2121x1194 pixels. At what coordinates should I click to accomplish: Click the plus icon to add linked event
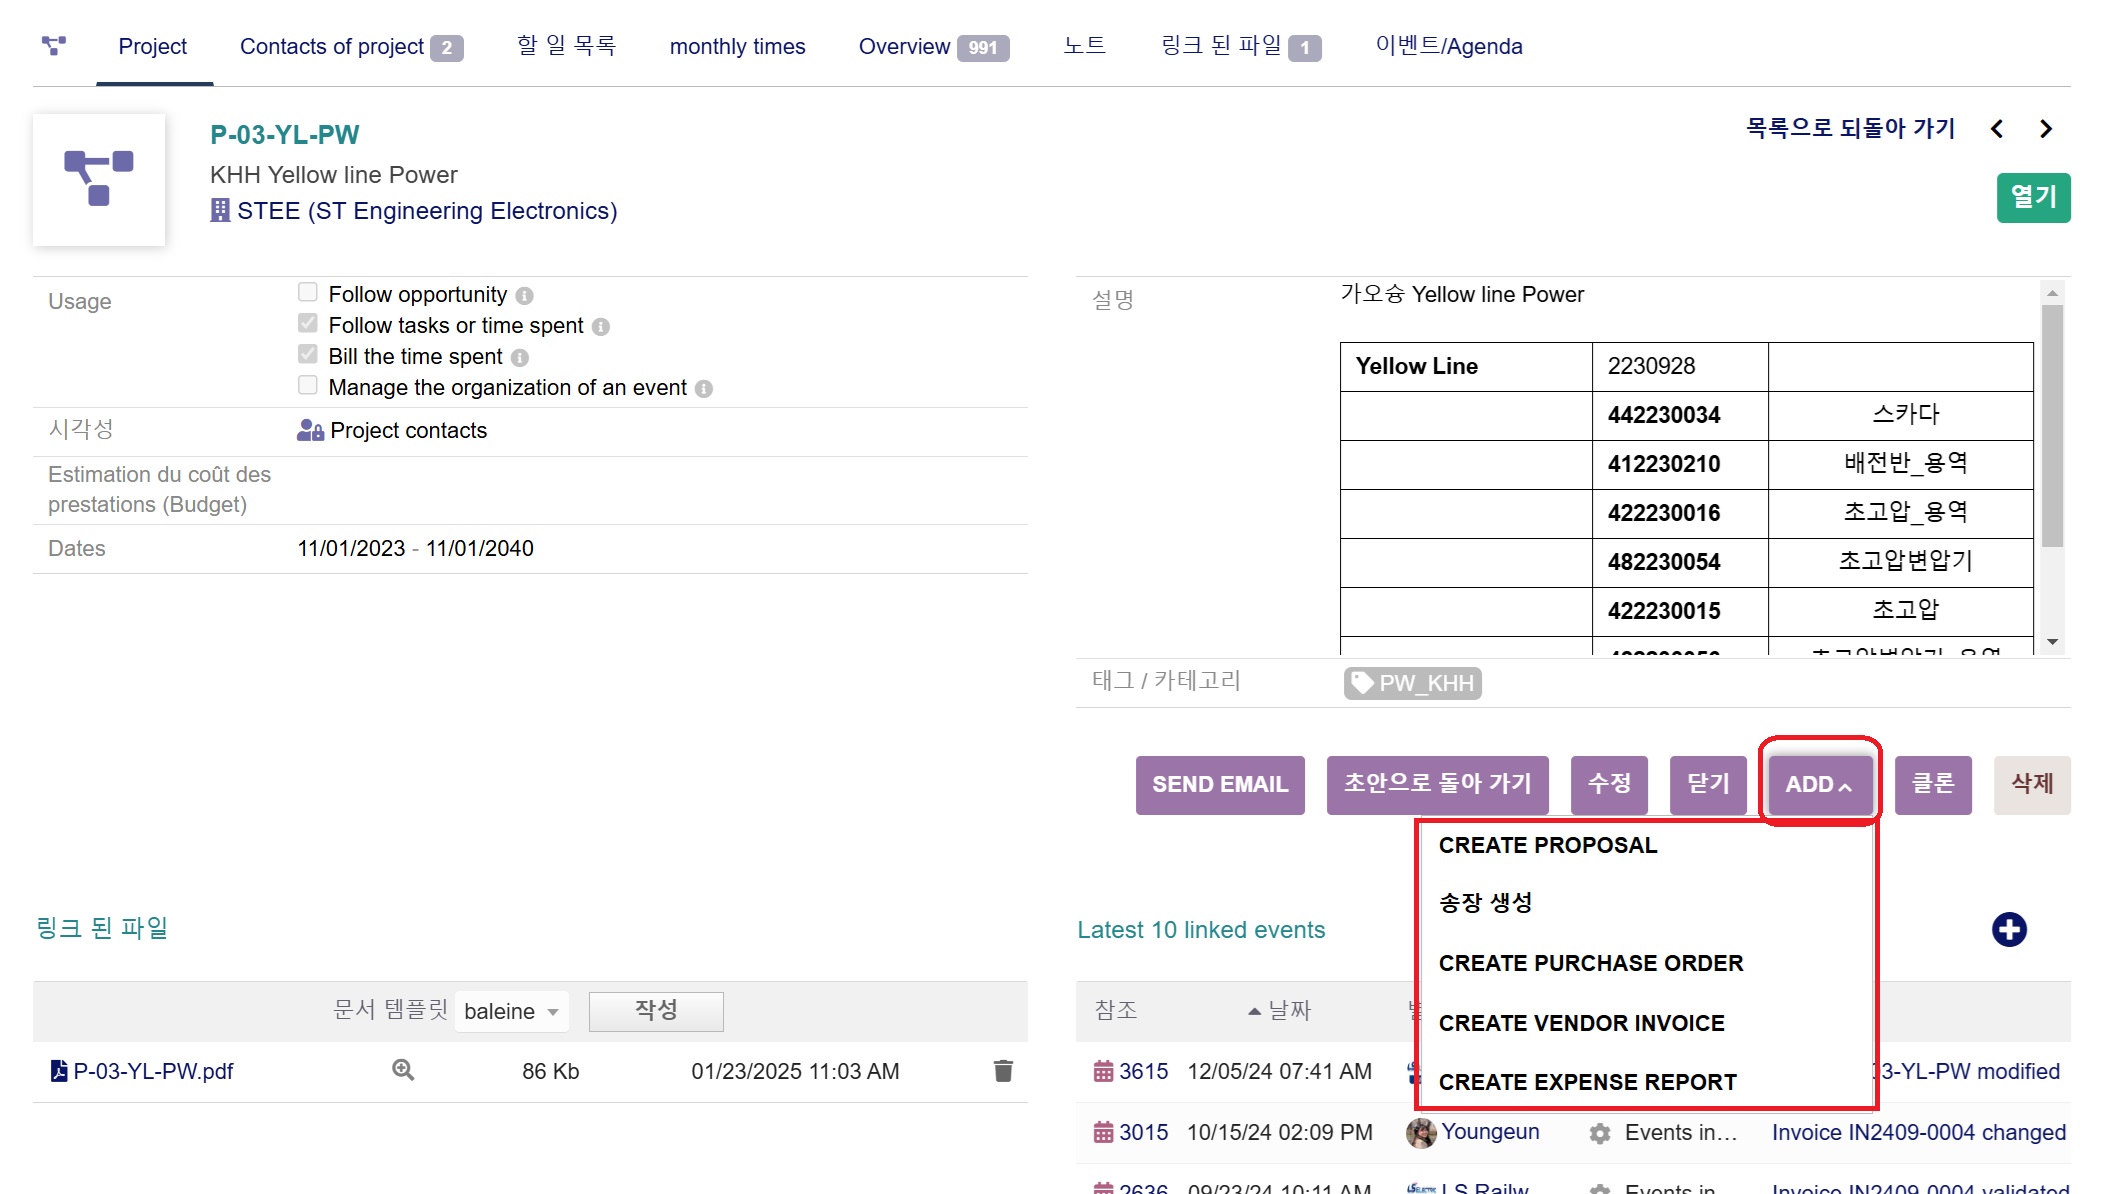coord(2008,929)
